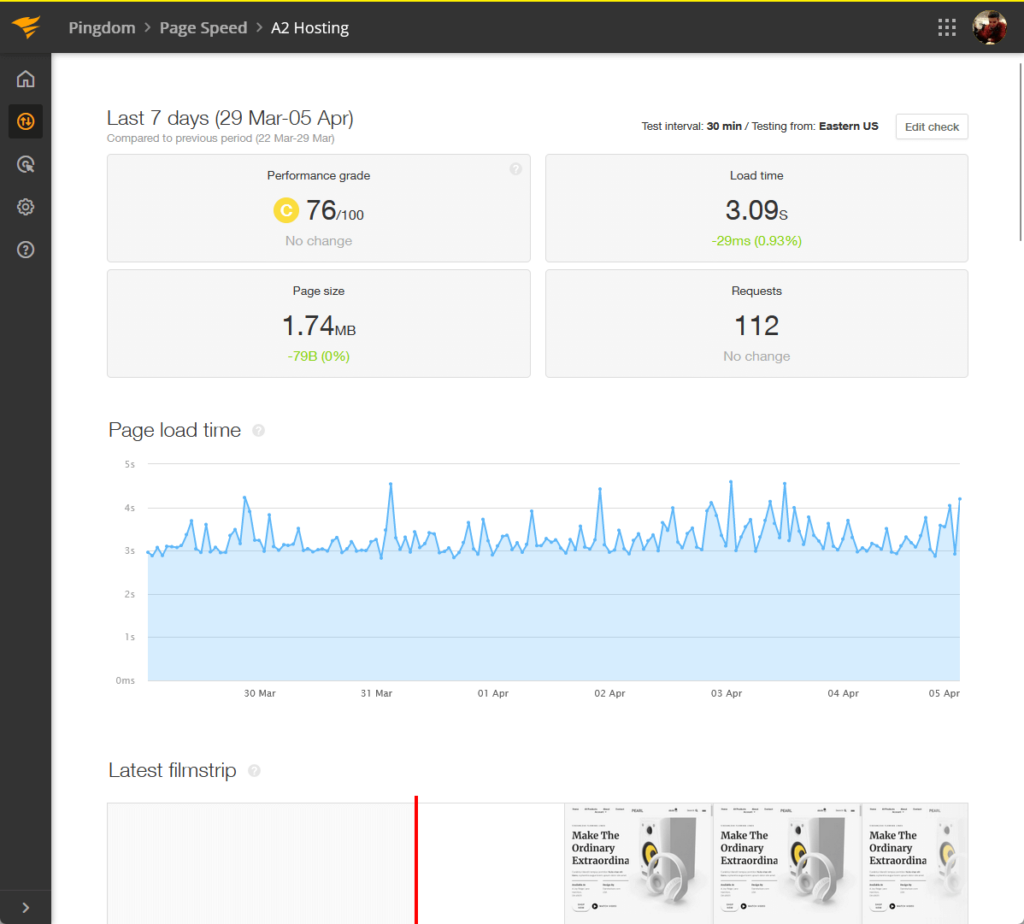Expand the sidebar with bottom chevron
The image size is (1024, 924).
click(x=25, y=907)
